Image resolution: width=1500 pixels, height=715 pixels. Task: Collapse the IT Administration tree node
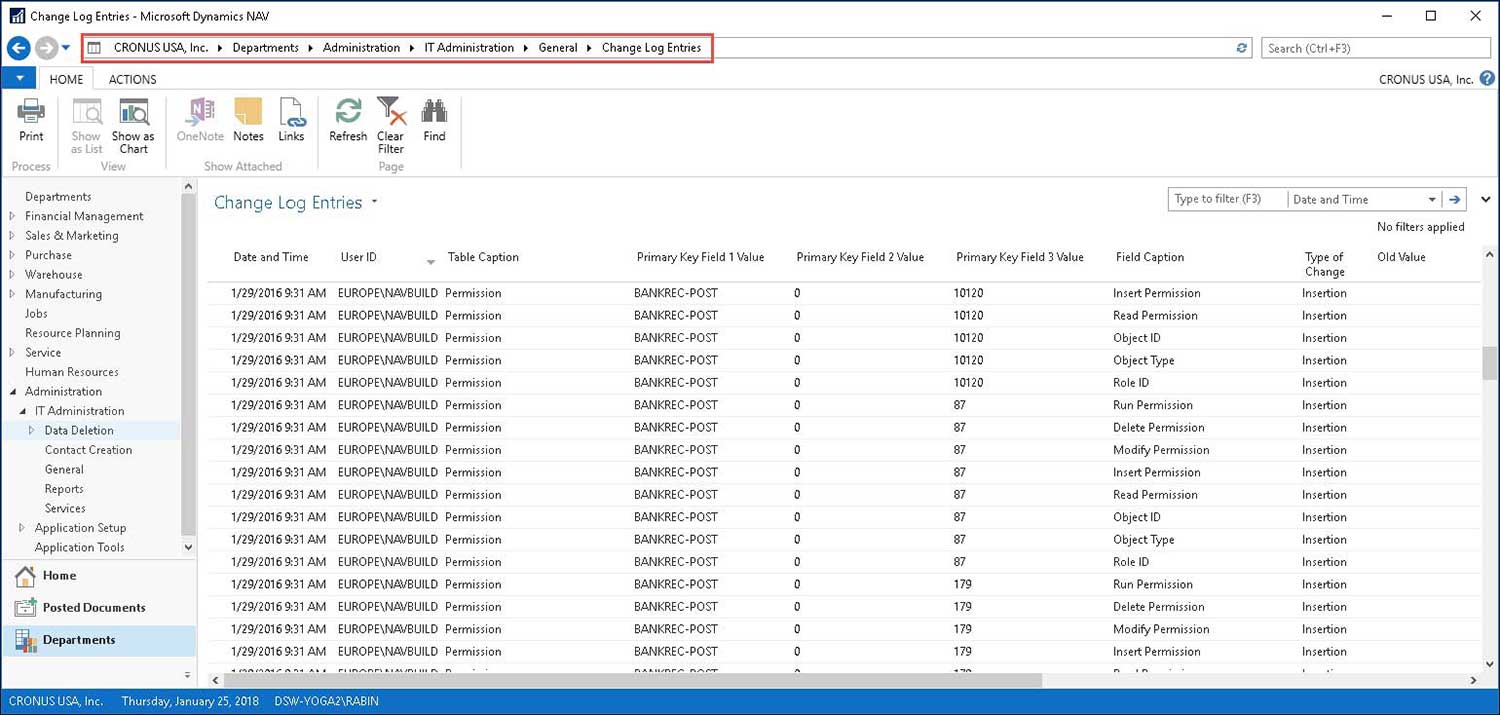(x=21, y=410)
